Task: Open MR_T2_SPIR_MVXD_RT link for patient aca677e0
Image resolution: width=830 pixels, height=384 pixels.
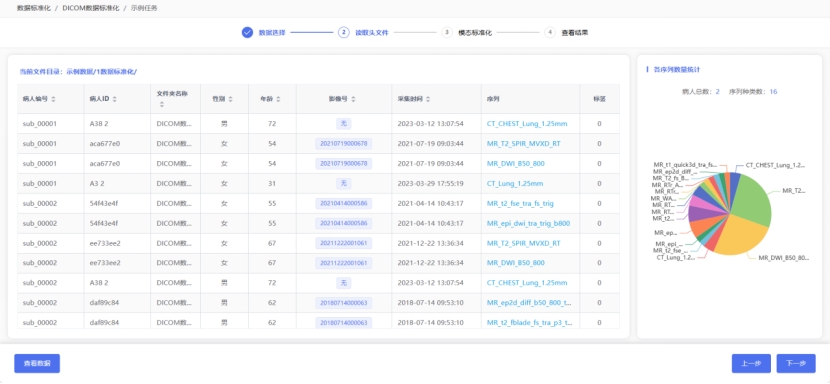Action: click(x=524, y=144)
